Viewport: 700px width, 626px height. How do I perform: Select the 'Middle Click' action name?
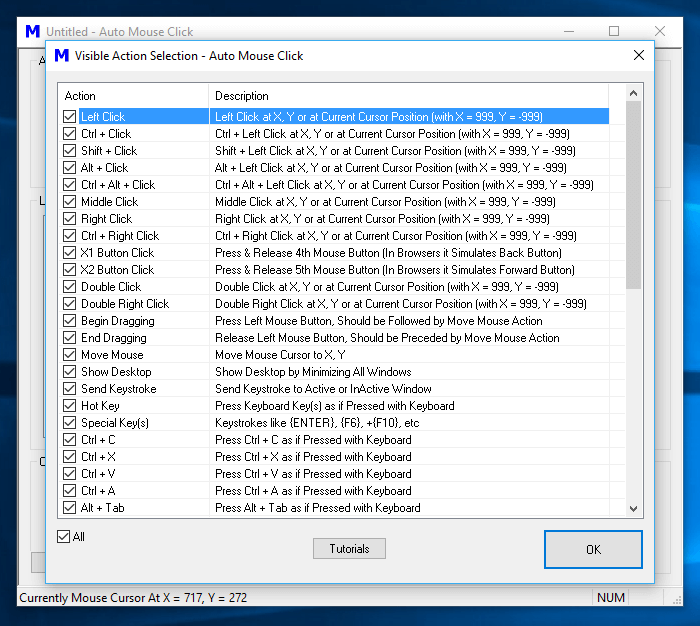coord(109,201)
